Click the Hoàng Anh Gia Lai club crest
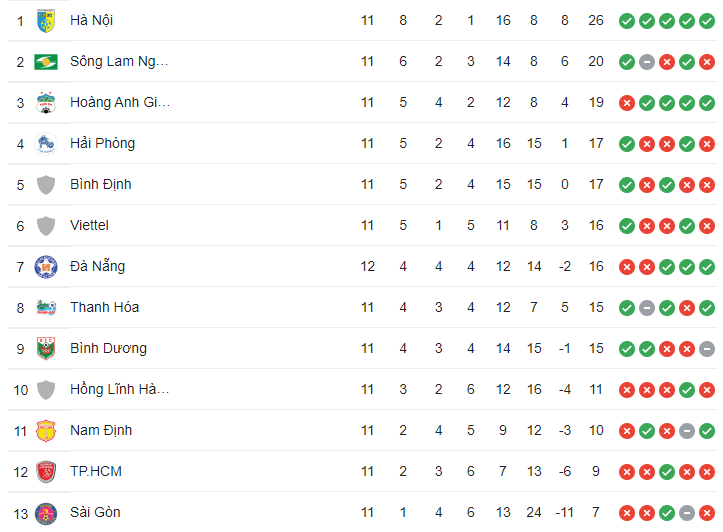Image resolution: width=723 pixels, height=532 pixels. [46, 103]
